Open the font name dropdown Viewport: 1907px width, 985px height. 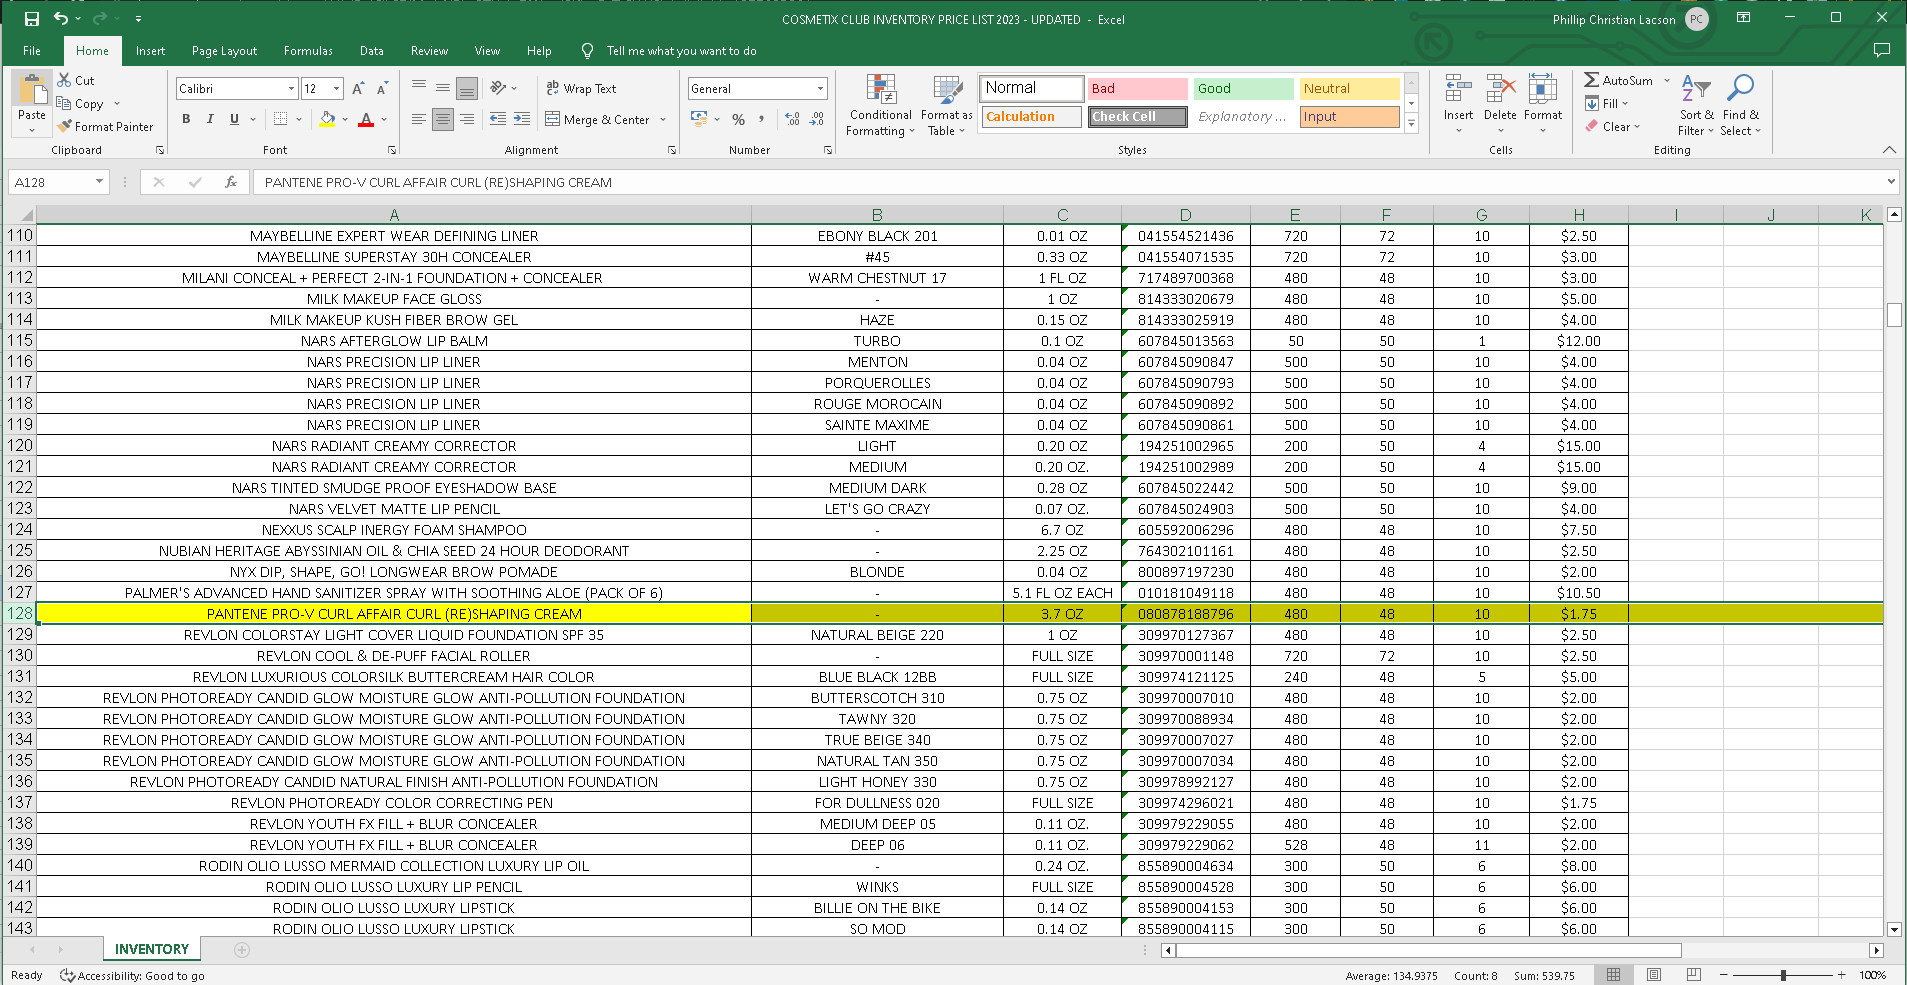pos(291,89)
